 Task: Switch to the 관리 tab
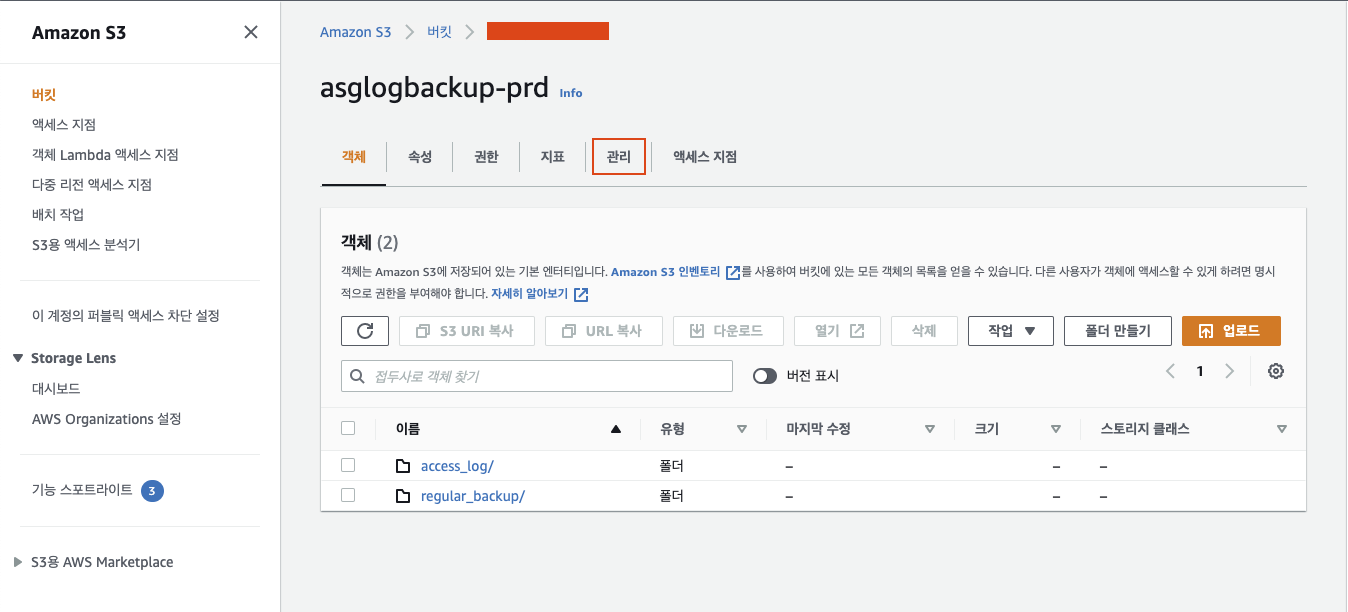click(x=619, y=157)
